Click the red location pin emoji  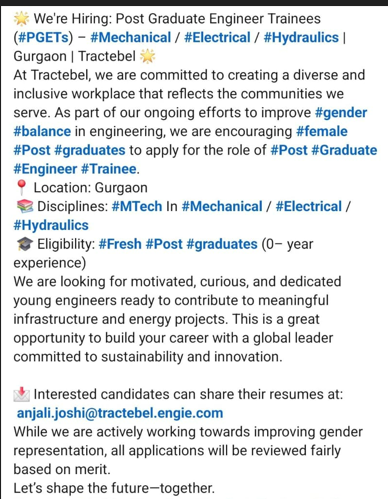[x=21, y=188]
